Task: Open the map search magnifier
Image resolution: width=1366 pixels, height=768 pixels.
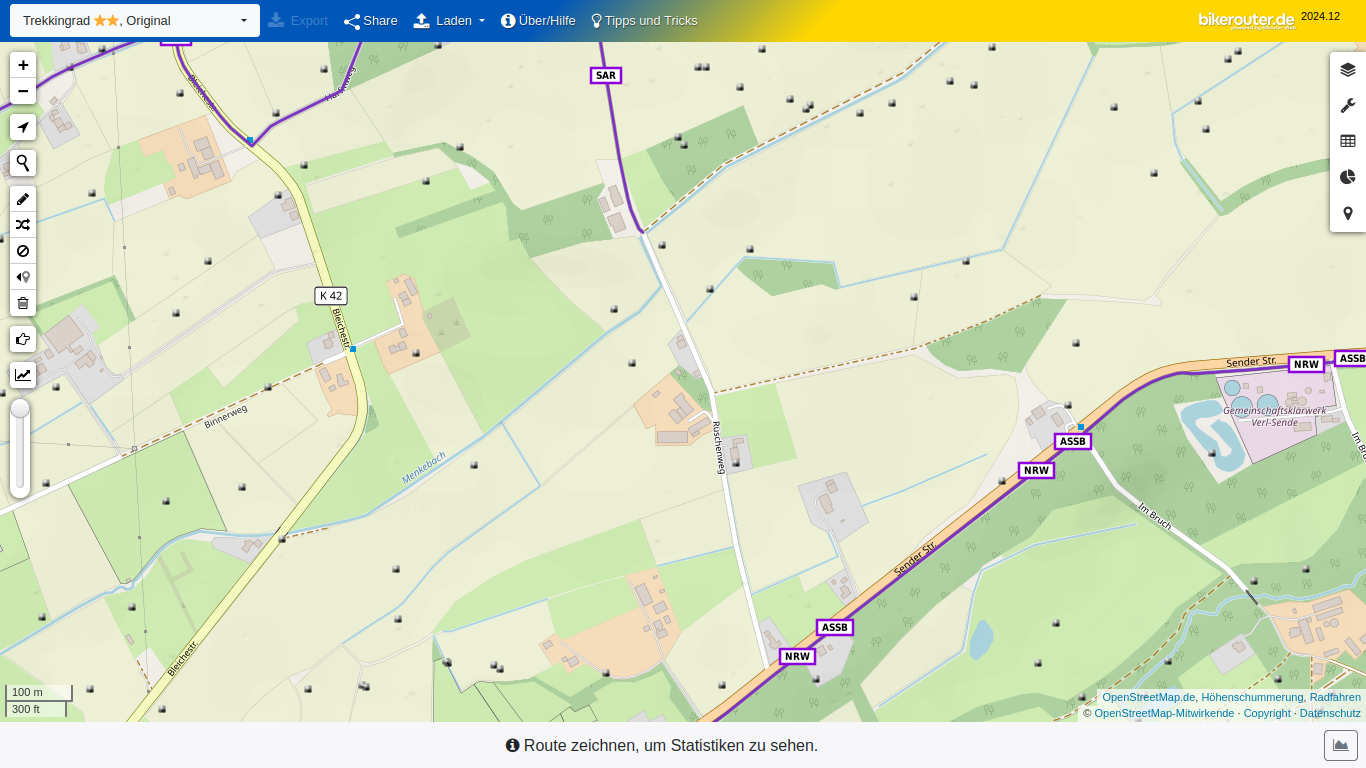Action: (23, 163)
